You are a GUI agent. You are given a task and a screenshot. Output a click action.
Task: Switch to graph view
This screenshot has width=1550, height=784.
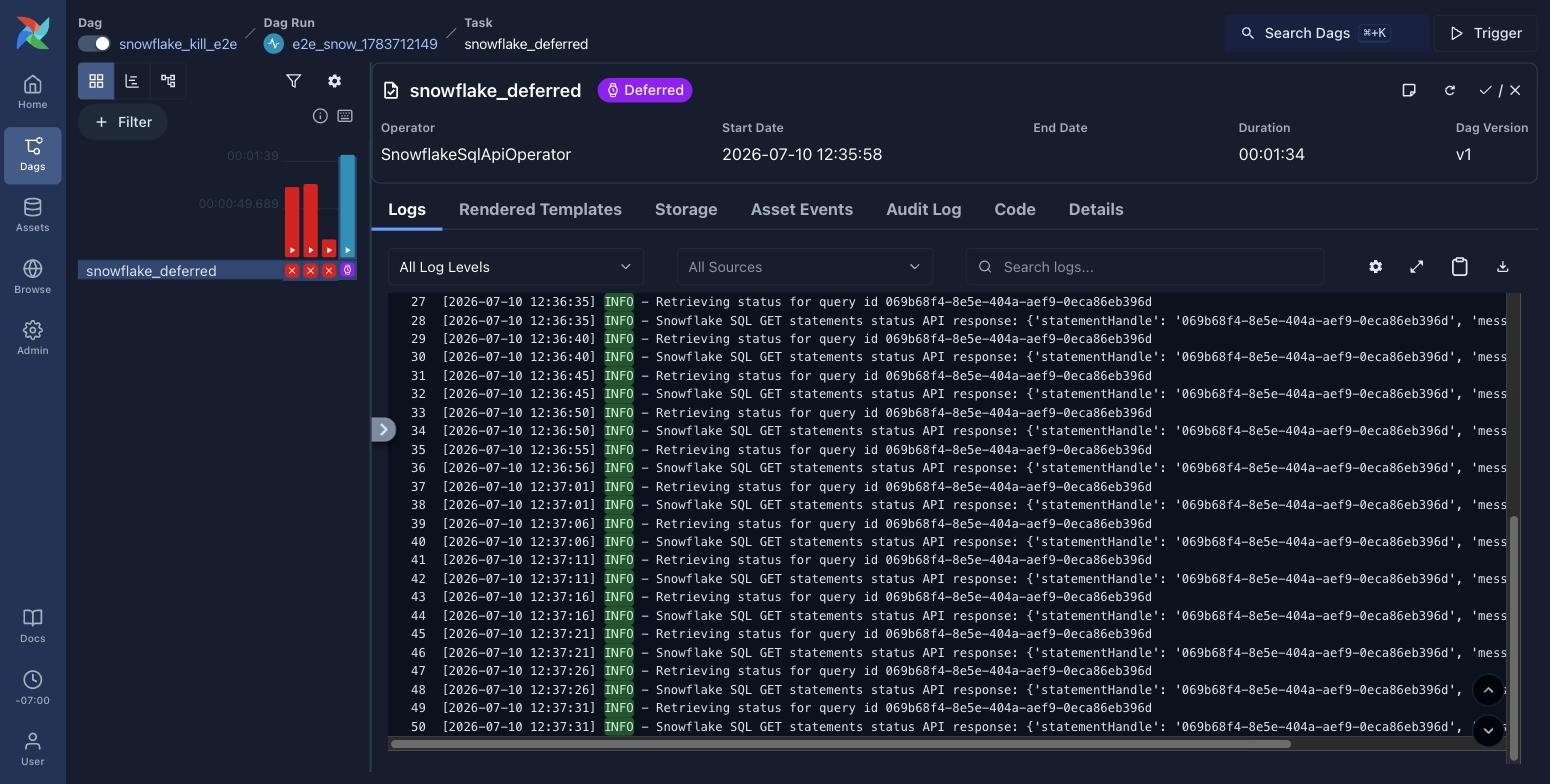[168, 81]
